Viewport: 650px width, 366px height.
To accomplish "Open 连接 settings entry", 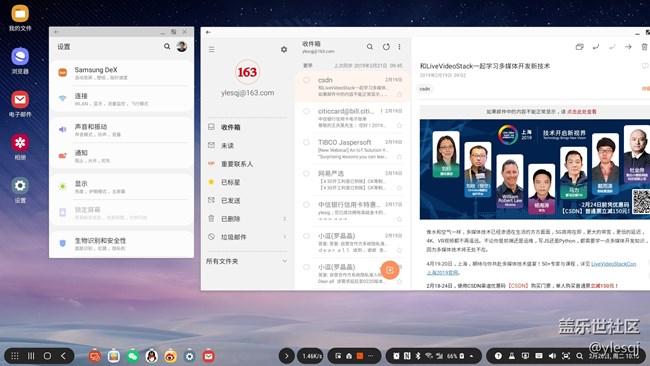I will 121,99.
